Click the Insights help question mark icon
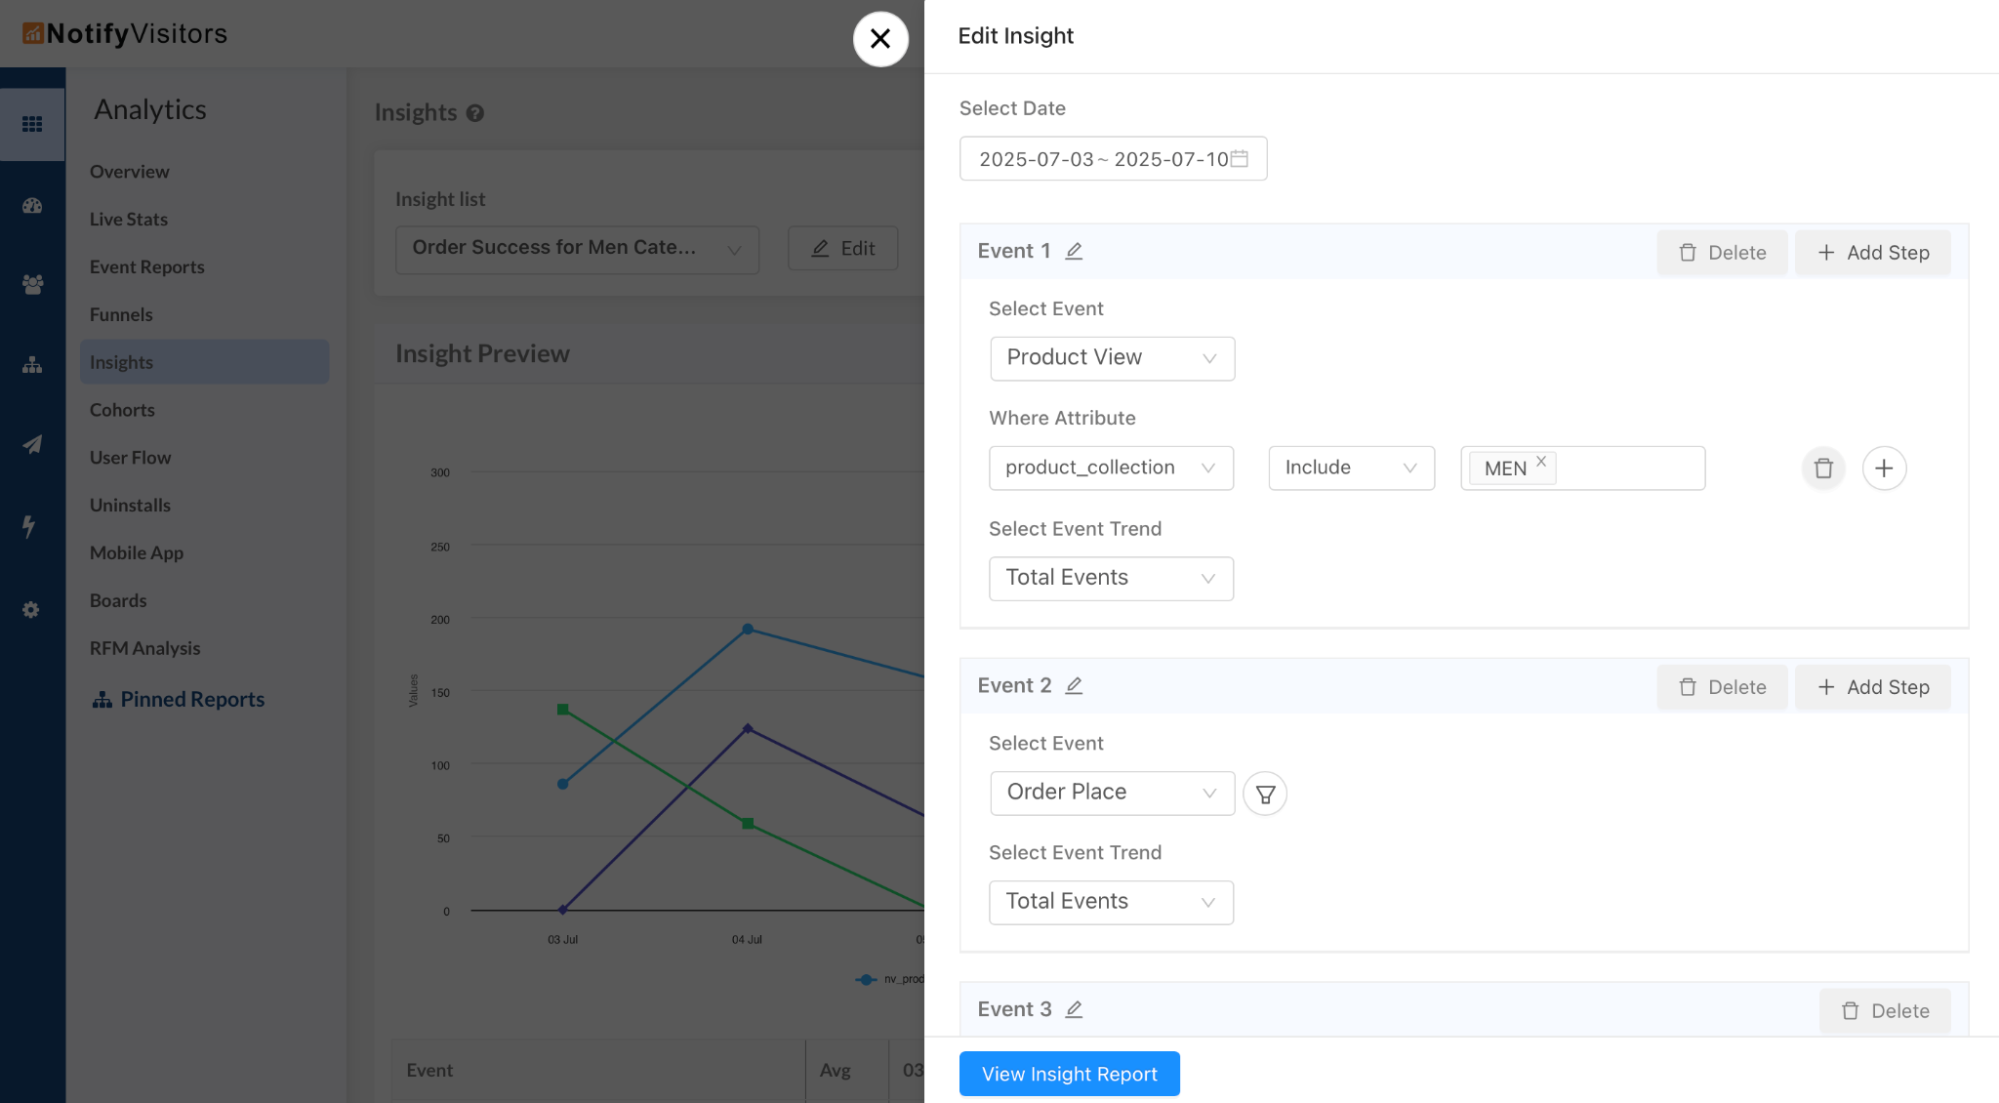 click(475, 113)
